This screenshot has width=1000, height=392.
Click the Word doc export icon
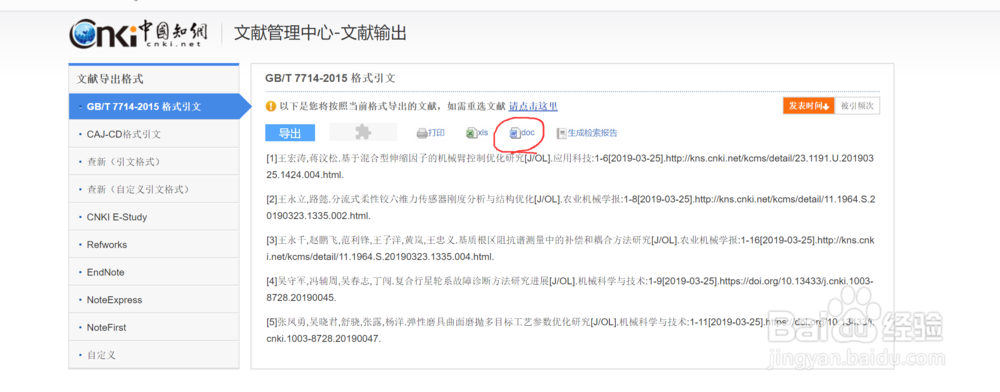[515, 133]
